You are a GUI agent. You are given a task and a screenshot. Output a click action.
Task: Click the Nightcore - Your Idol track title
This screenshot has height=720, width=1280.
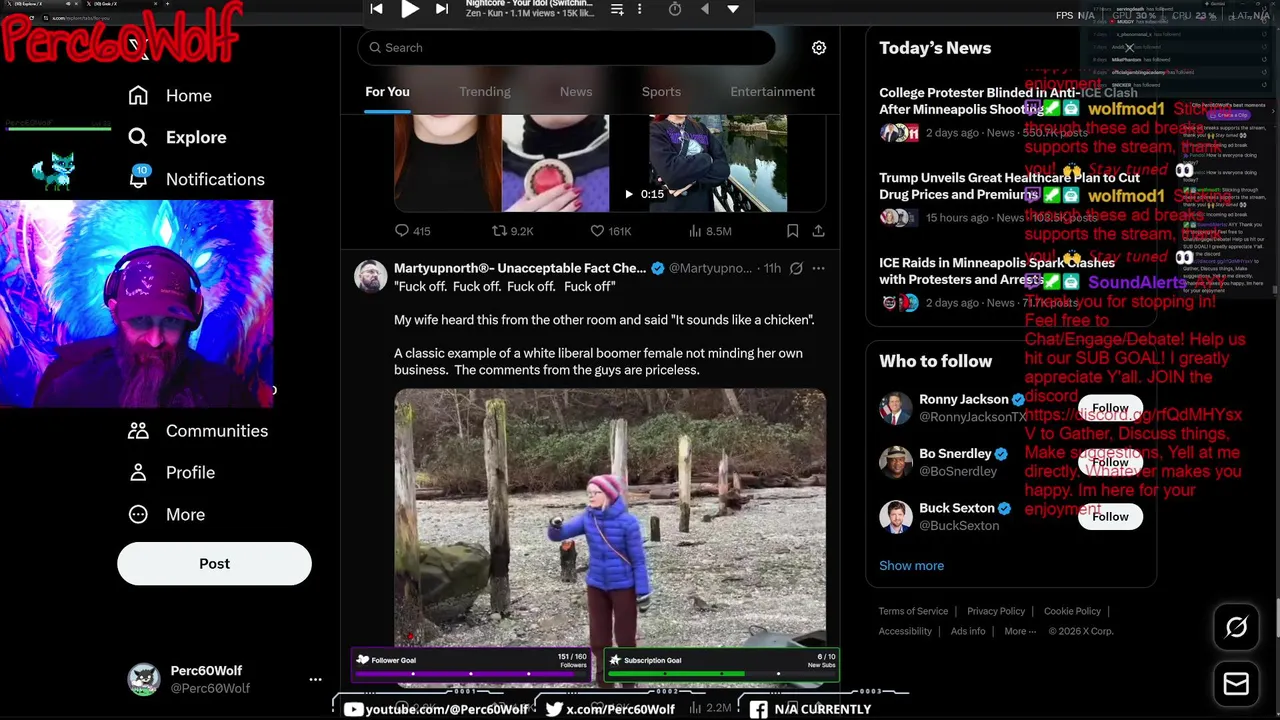[x=529, y=4]
